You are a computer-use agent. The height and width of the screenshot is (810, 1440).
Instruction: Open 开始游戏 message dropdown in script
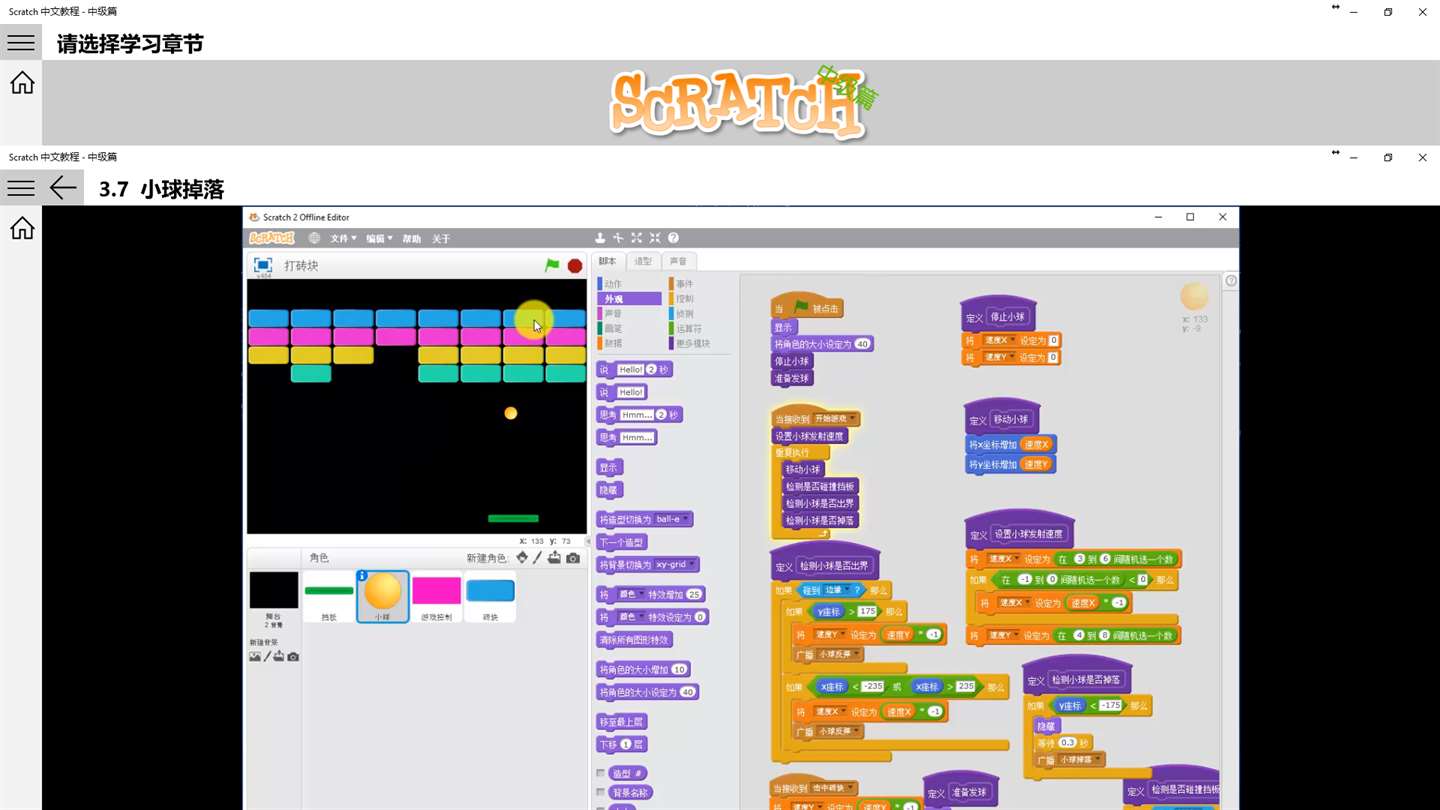coord(835,419)
